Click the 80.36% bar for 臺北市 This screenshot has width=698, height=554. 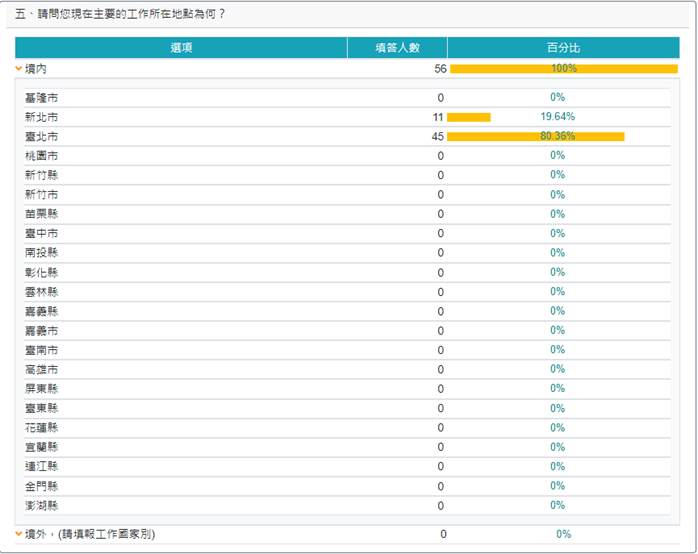click(x=535, y=136)
